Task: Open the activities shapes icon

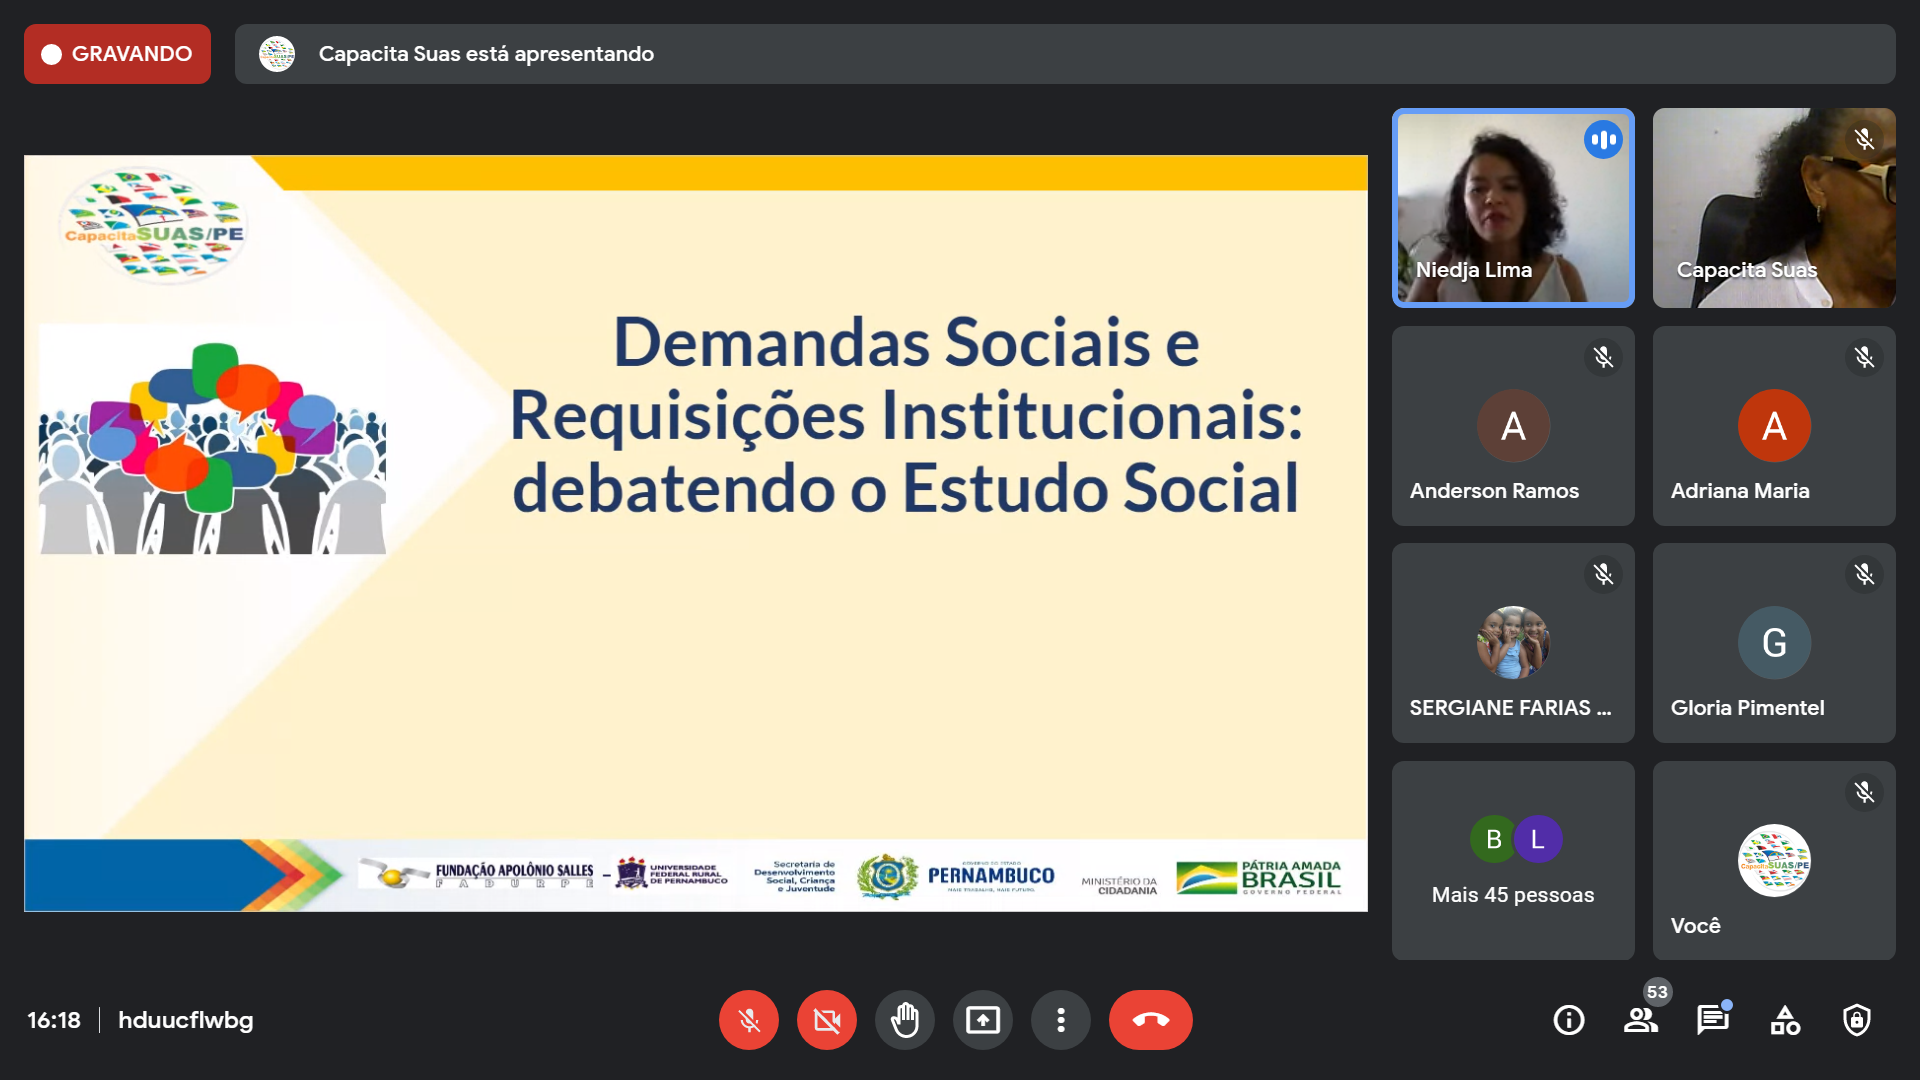Action: click(x=1784, y=1020)
